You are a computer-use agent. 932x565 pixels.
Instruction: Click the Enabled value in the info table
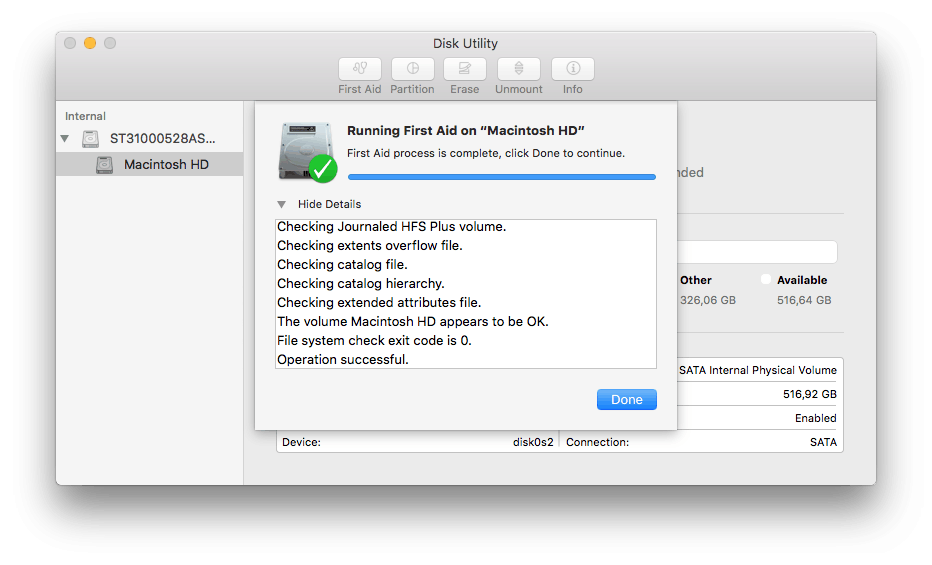[816, 418]
